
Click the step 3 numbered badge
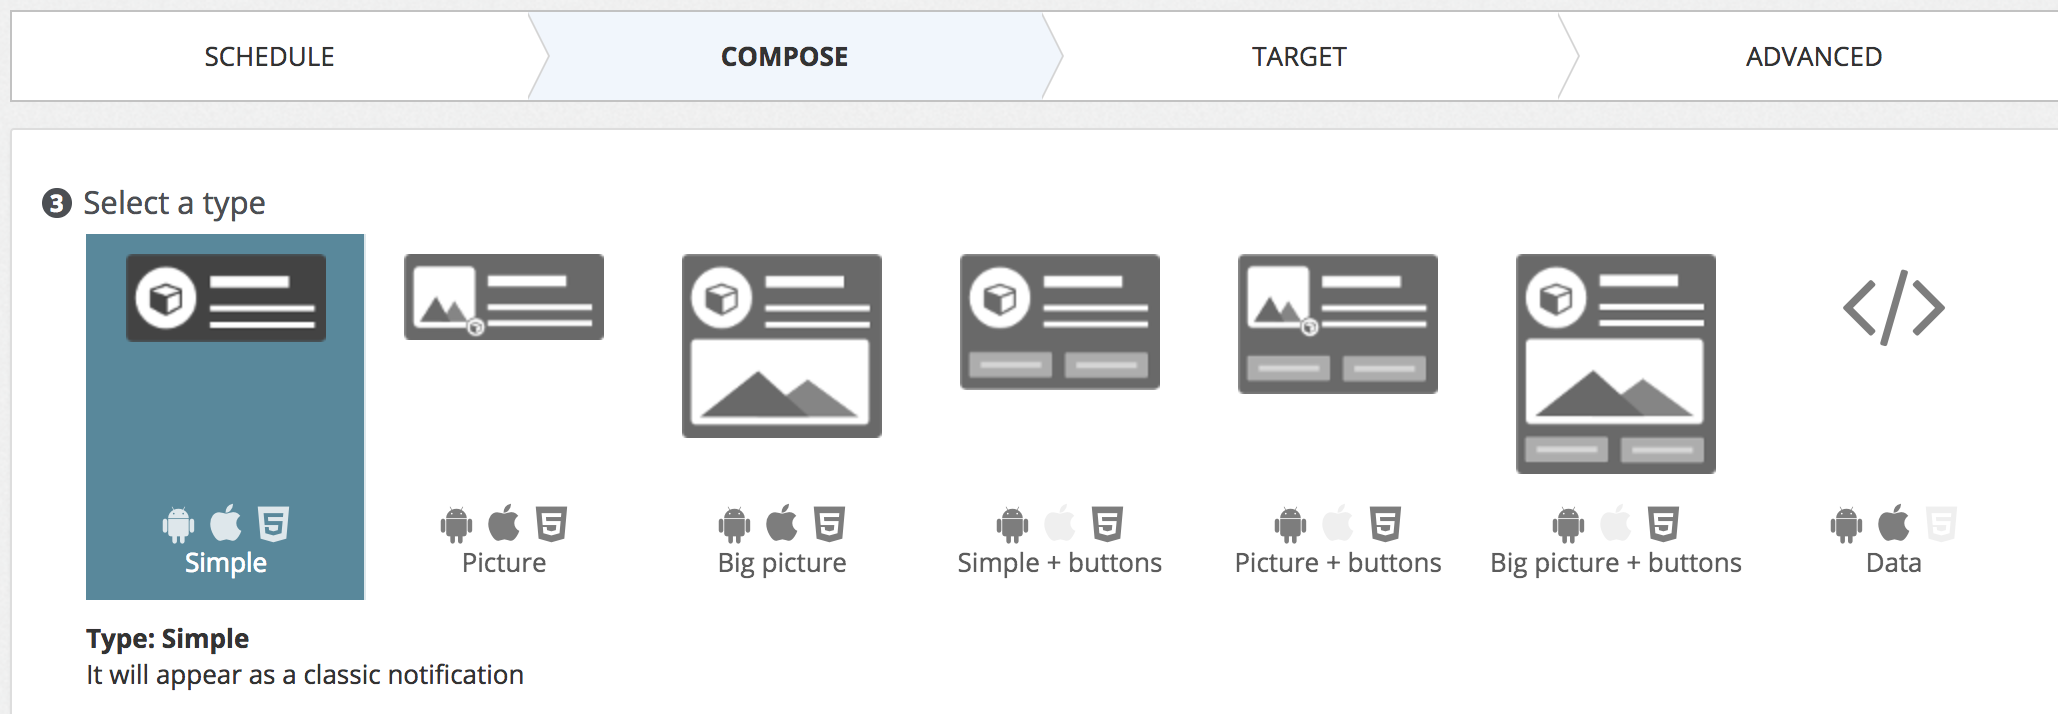tap(55, 202)
